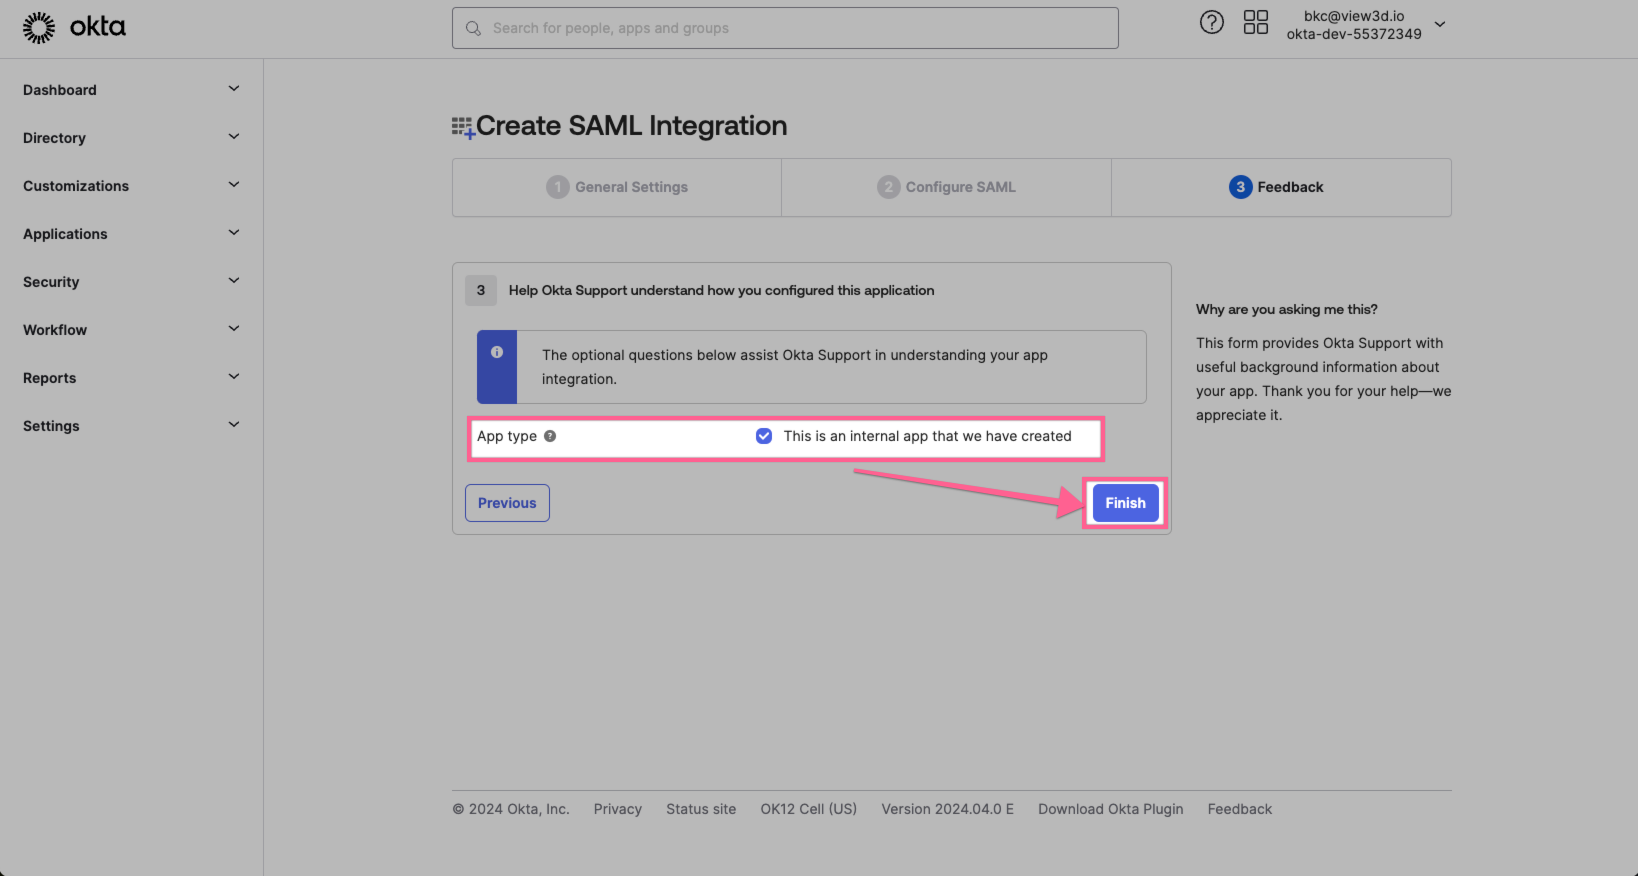The height and width of the screenshot is (876, 1638).
Task: Expand the Settings menu chevron
Action: (x=234, y=425)
